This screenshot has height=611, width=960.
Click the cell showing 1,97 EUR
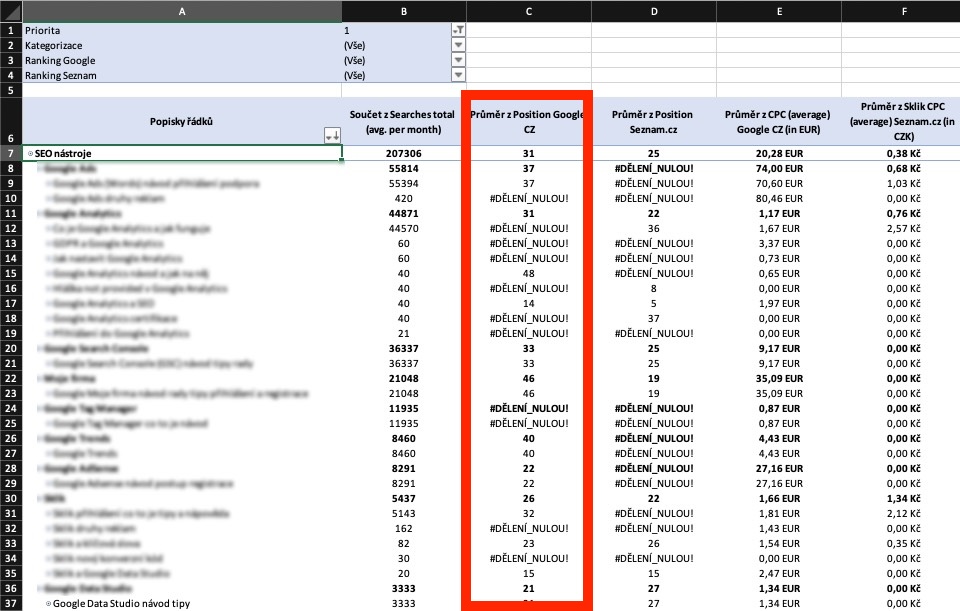tap(779, 304)
